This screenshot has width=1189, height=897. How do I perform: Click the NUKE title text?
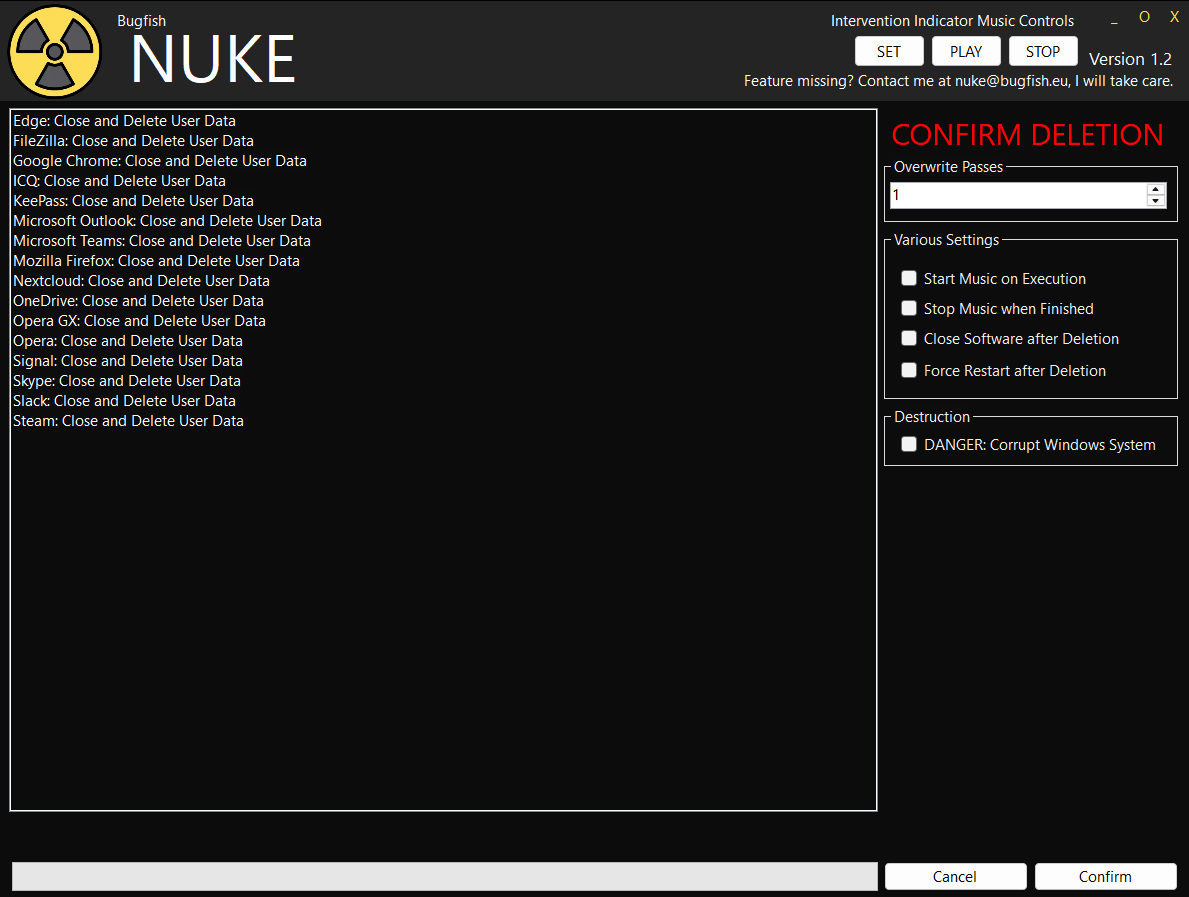[x=213, y=60]
